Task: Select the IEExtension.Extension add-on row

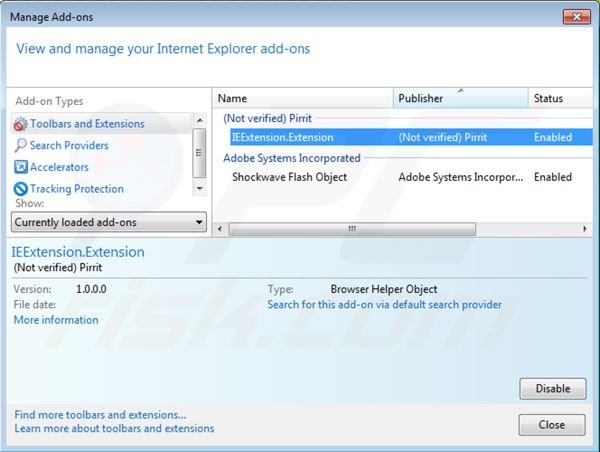Action: [411, 137]
